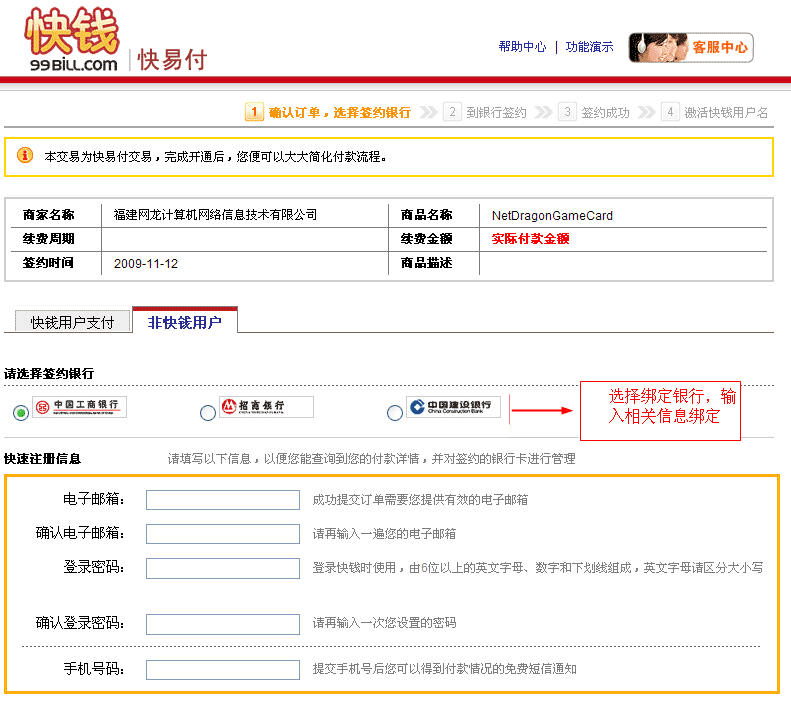Click the 商家名称 table label
Image resolution: width=791 pixels, height=703 pixels.
coord(48,215)
